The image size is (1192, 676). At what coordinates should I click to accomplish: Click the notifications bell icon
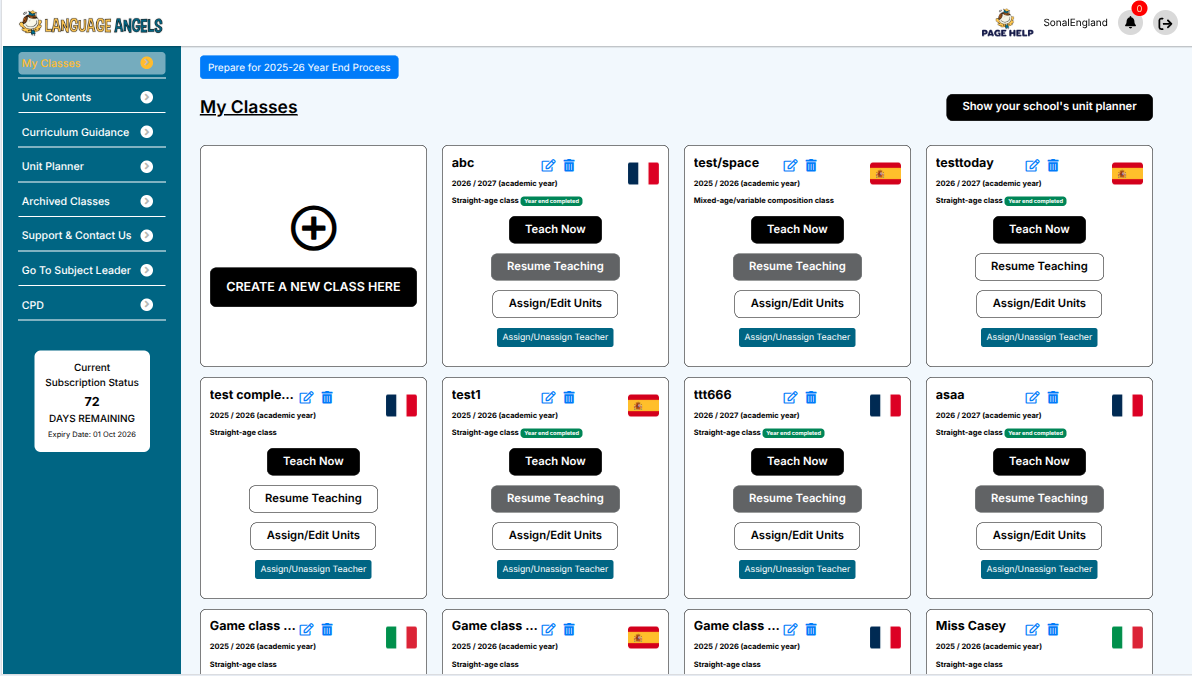[1130, 23]
